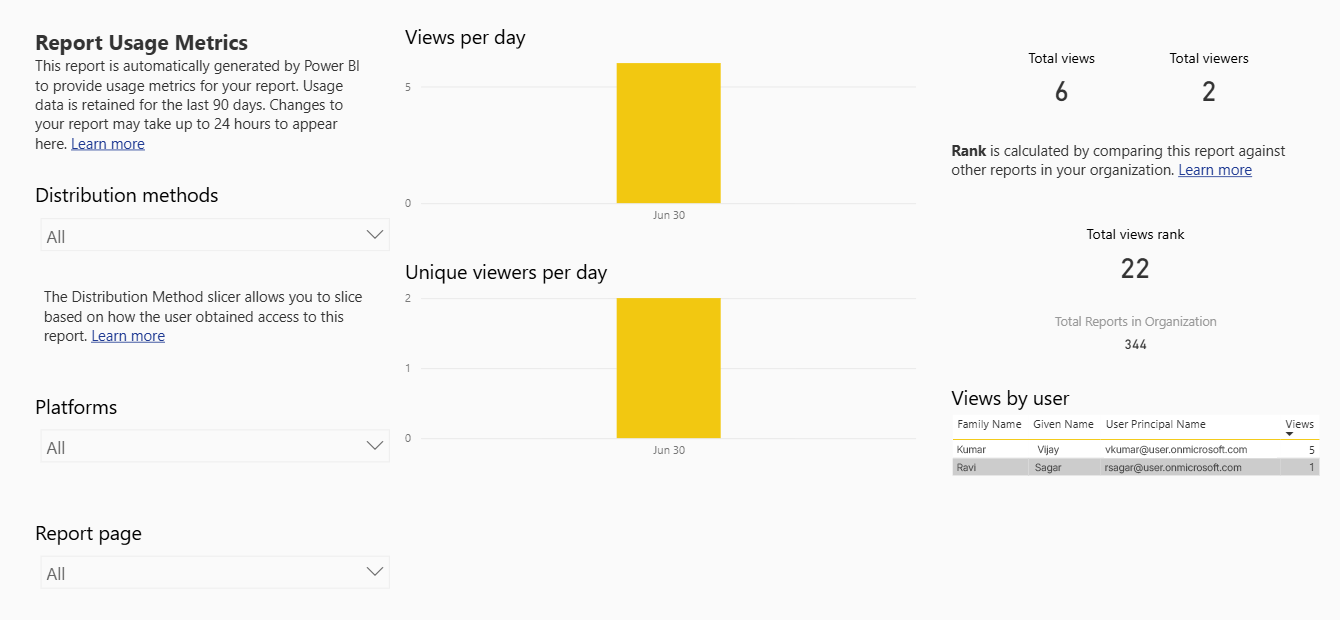Sort by User Principal Name column
The width and height of the screenshot is (1340, 620).
pos(1155,424)
